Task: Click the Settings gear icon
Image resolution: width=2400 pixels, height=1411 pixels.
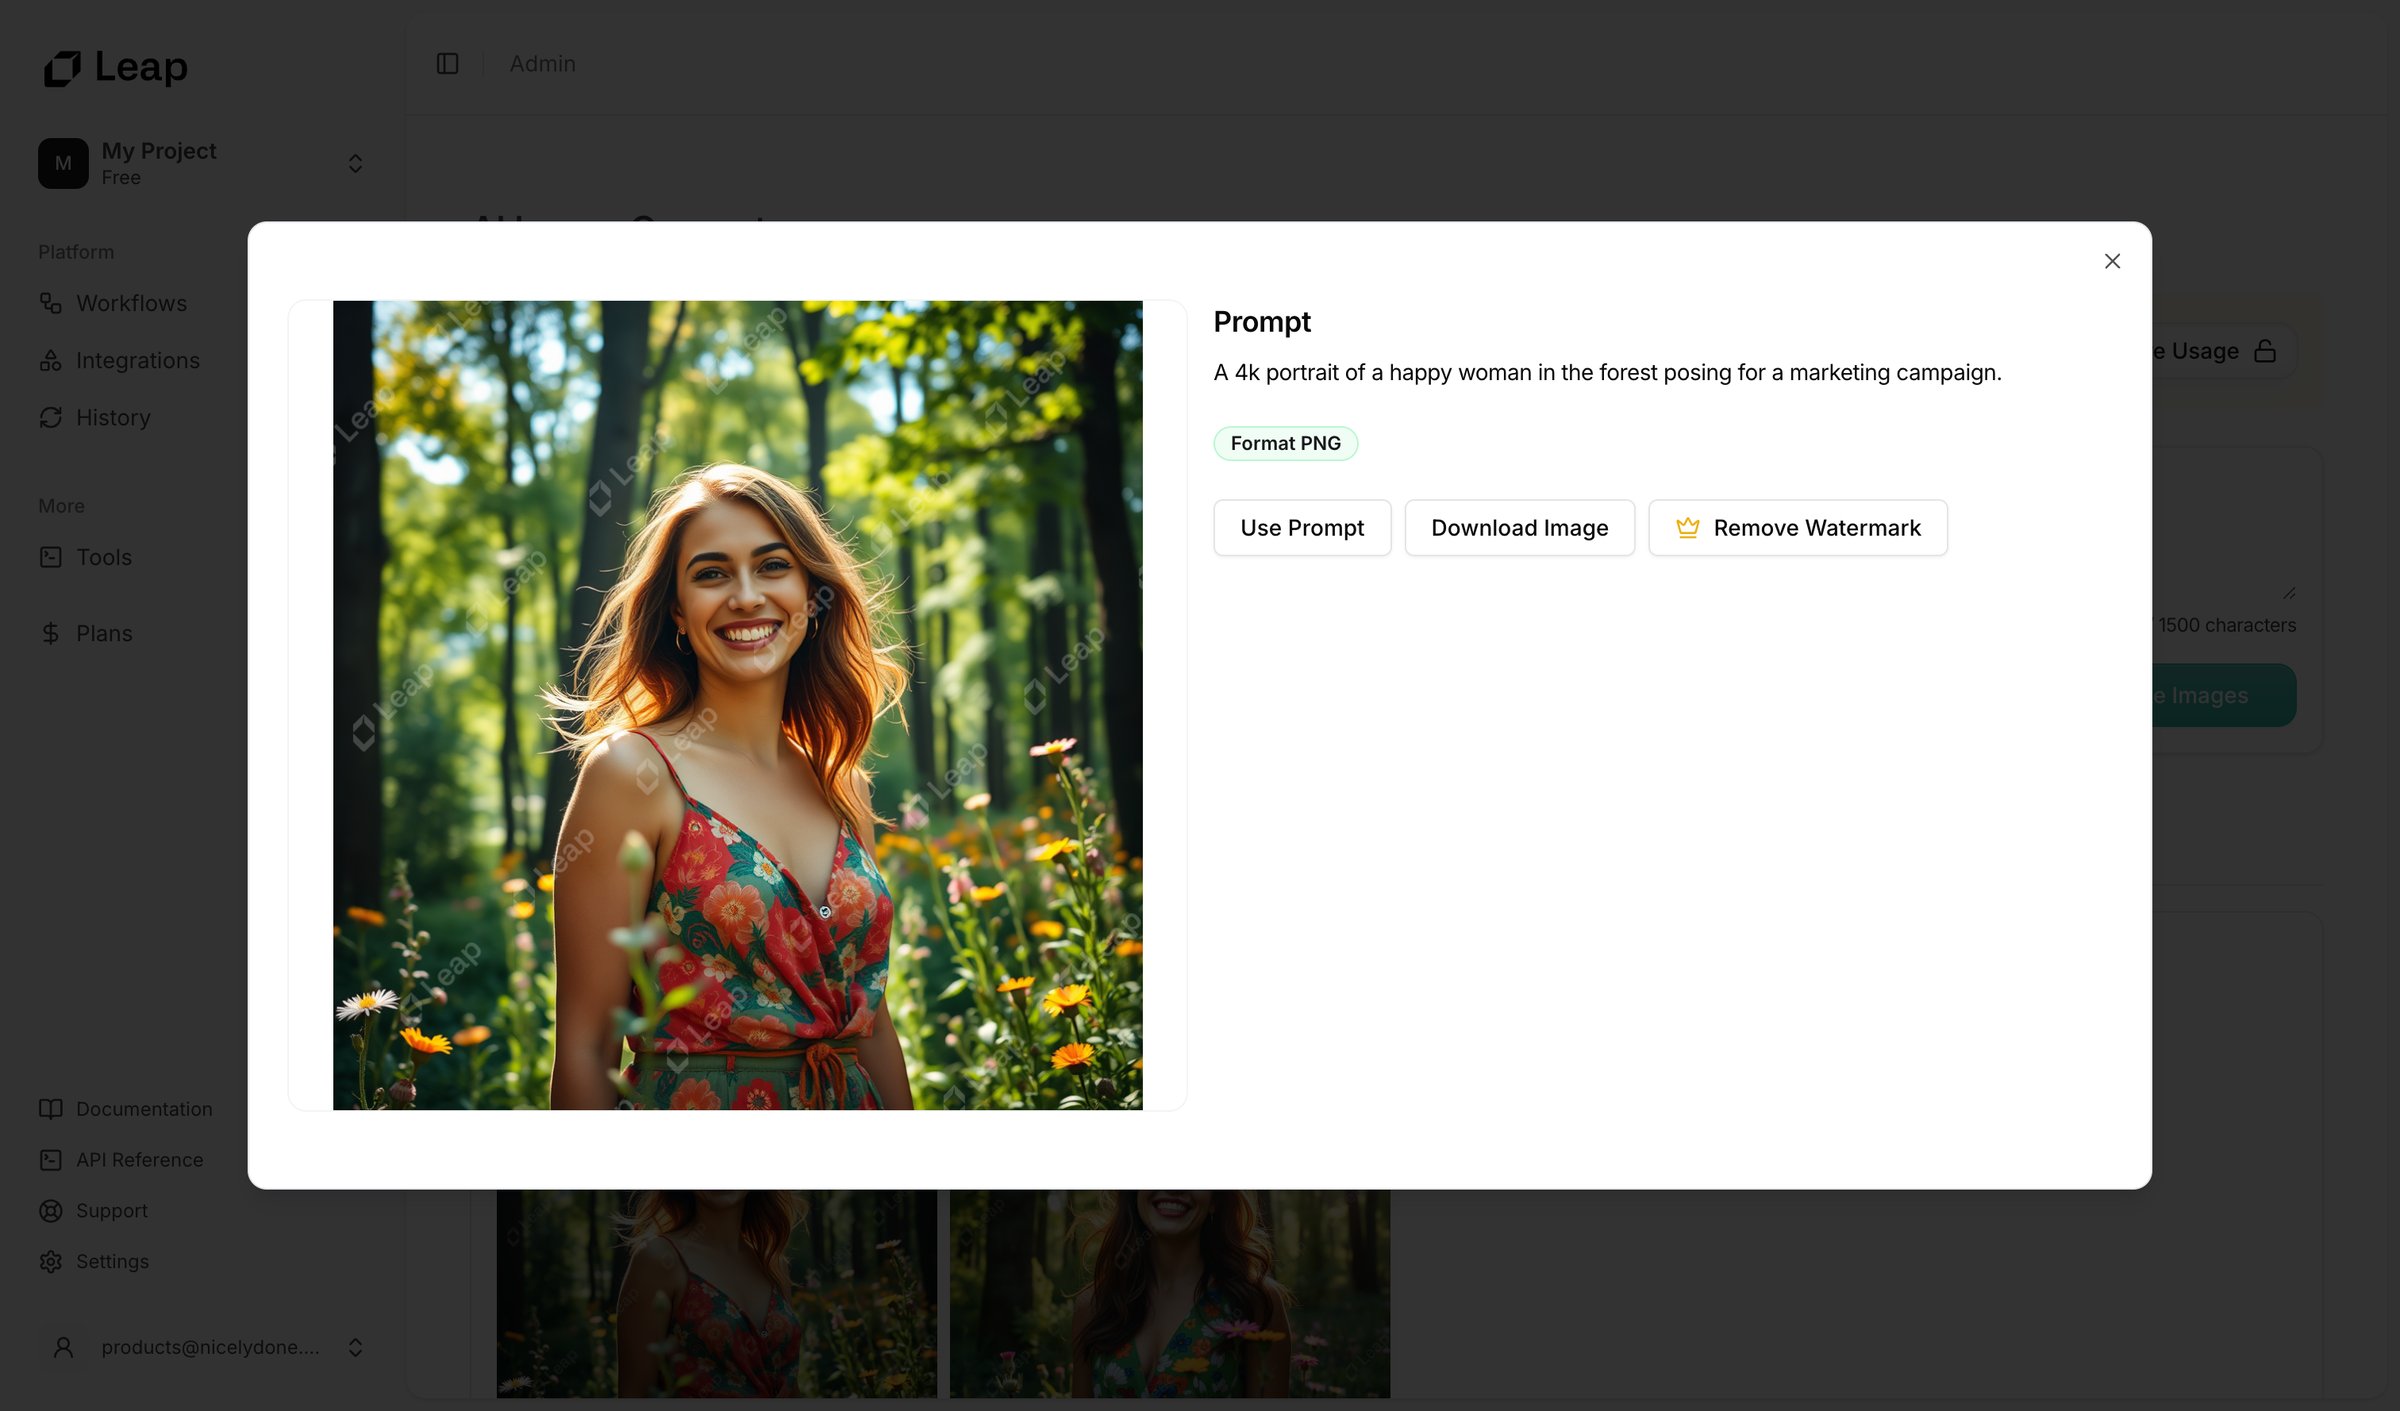Action: tap(51, 1262)
